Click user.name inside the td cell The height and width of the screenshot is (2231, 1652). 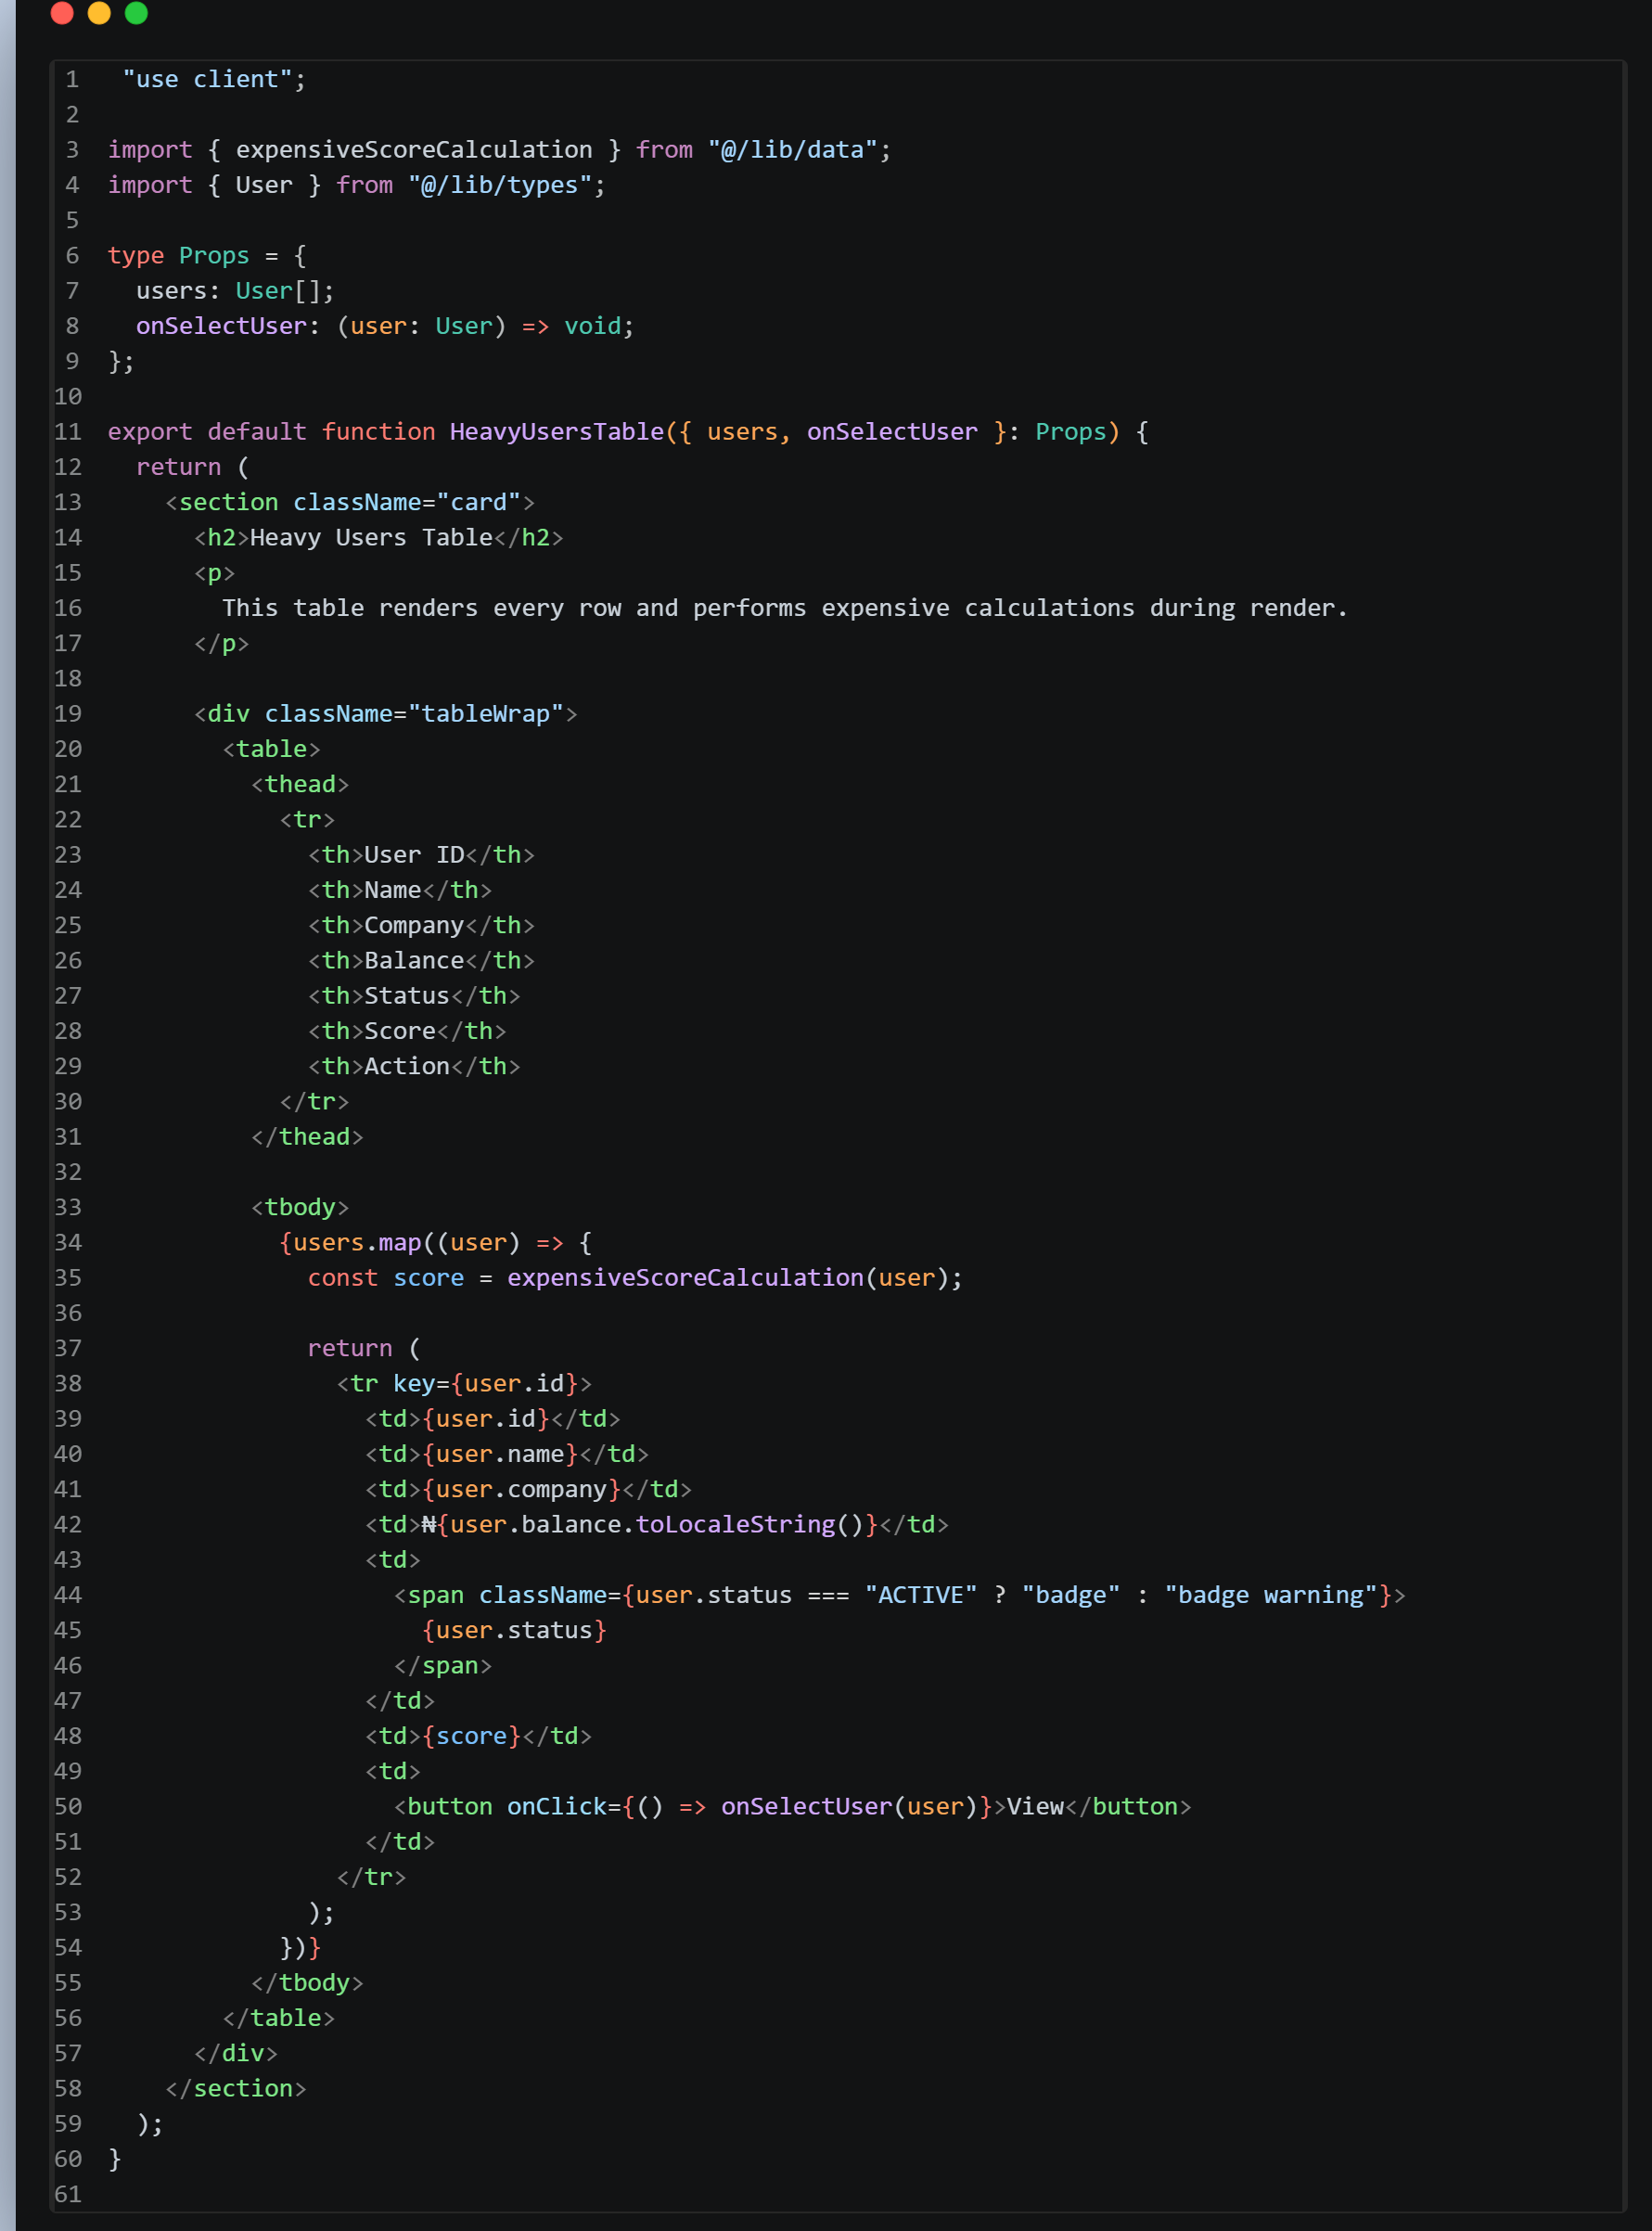click(500, 1454)
